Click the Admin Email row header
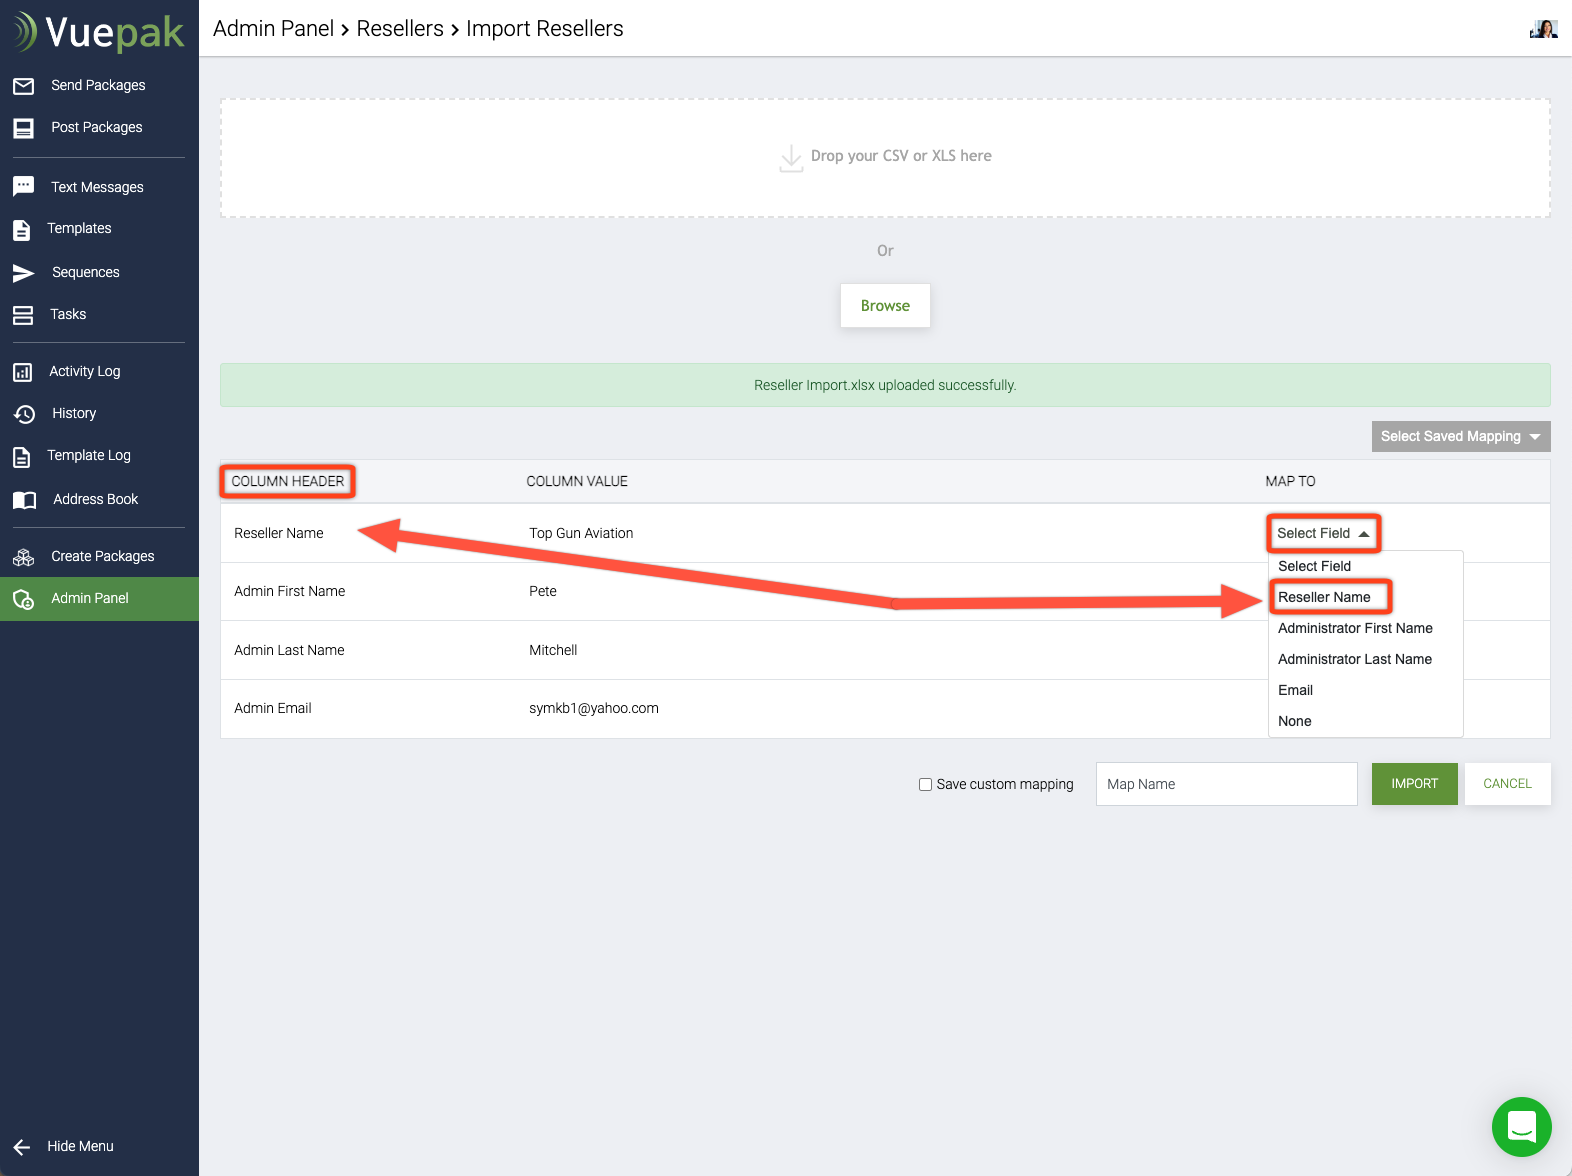The height and width of the screenshot is (1176, 1572). coord(273,709)
